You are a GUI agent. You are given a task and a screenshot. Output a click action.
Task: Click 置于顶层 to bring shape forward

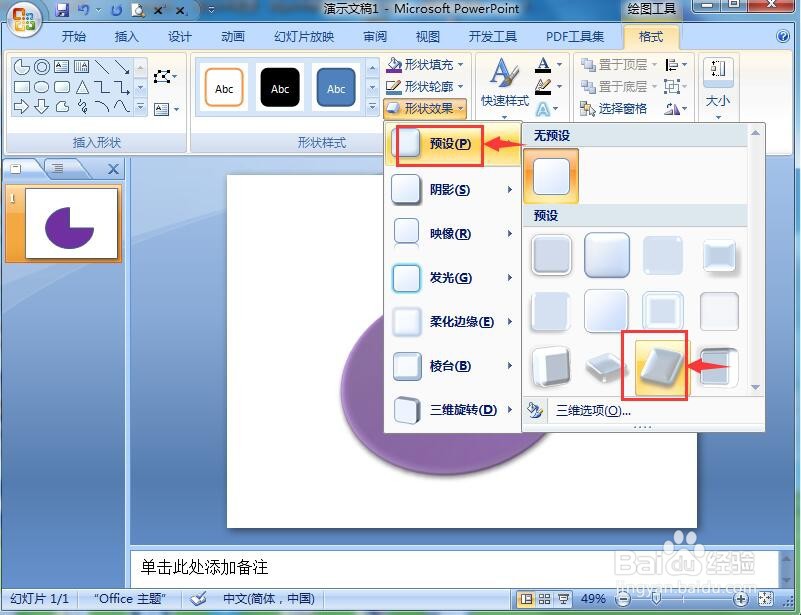(x=620, y=63)
